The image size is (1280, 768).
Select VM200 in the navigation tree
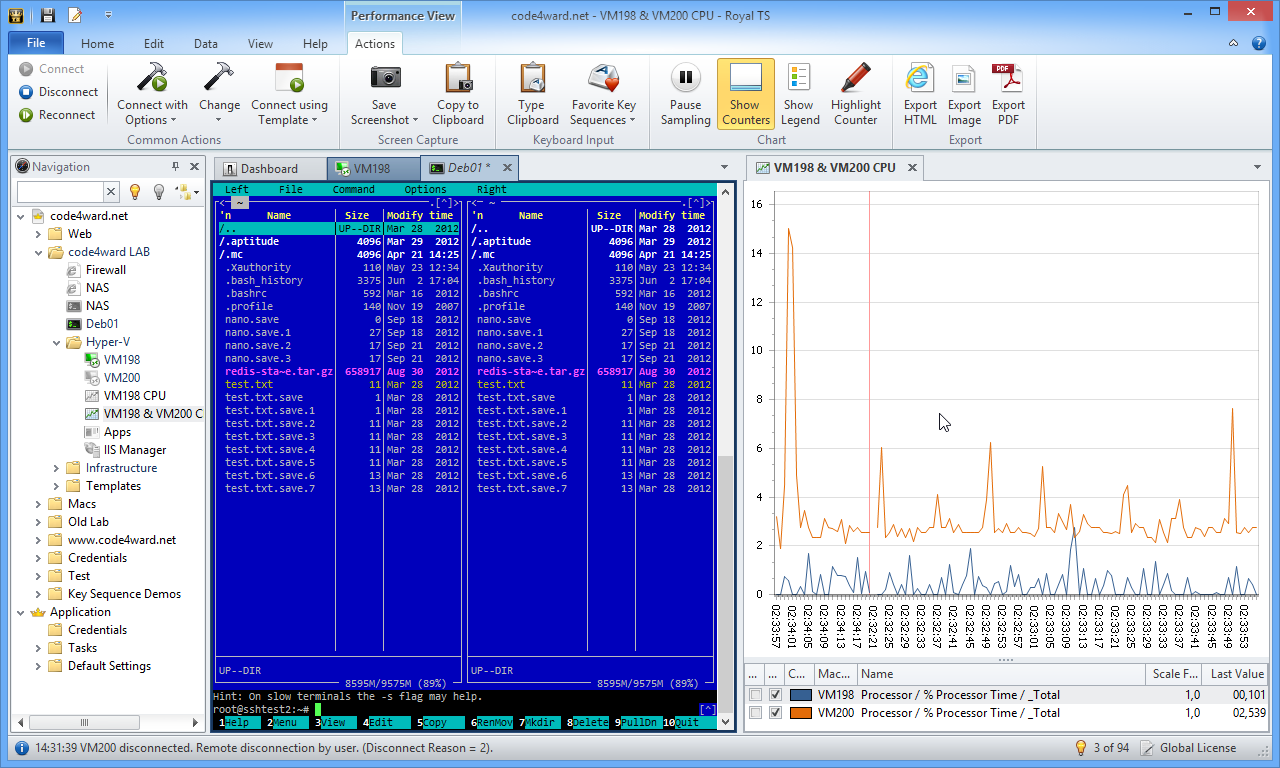click(x=112, y=378)
